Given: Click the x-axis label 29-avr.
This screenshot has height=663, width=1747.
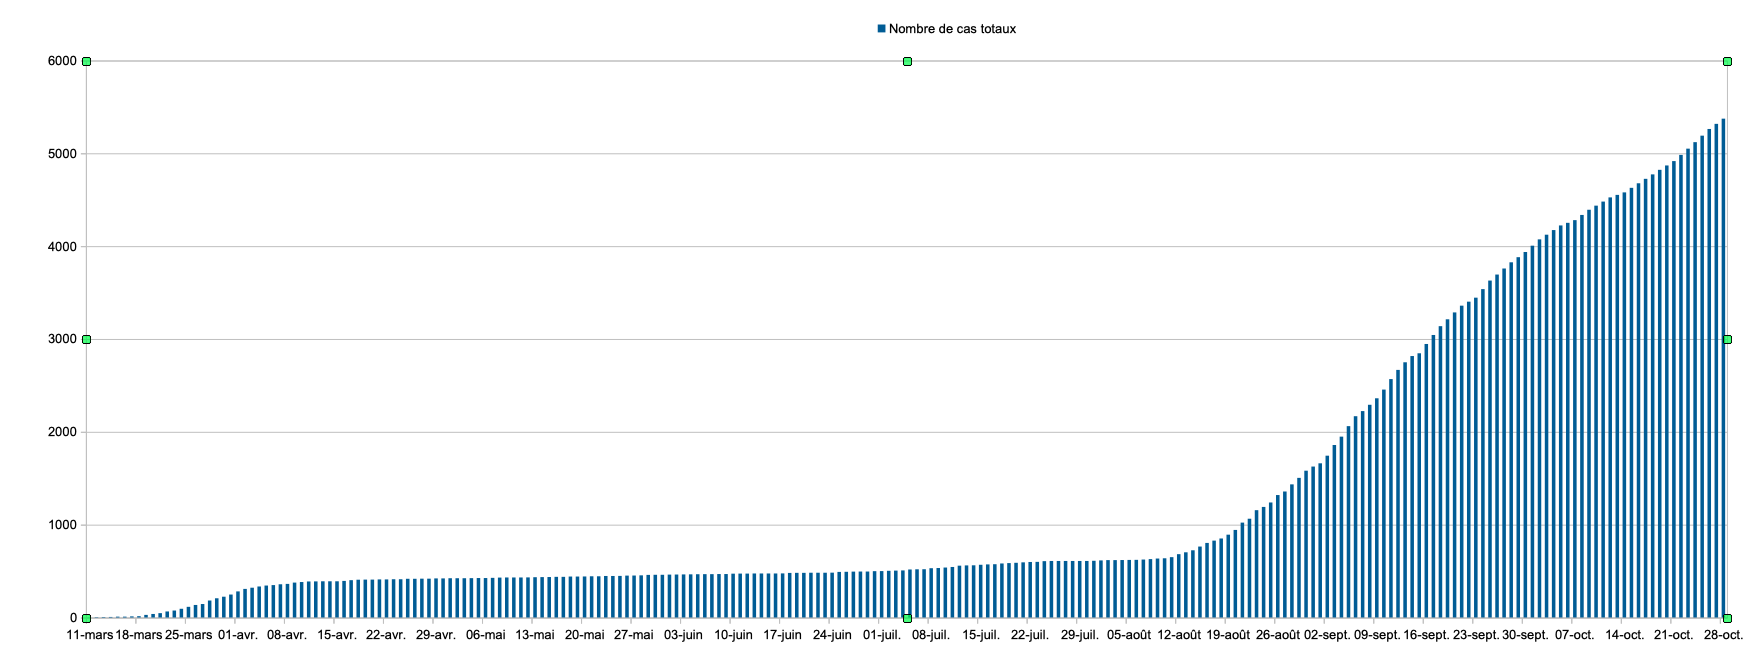Looking at the screenshot, I should (x=436, y=635).
